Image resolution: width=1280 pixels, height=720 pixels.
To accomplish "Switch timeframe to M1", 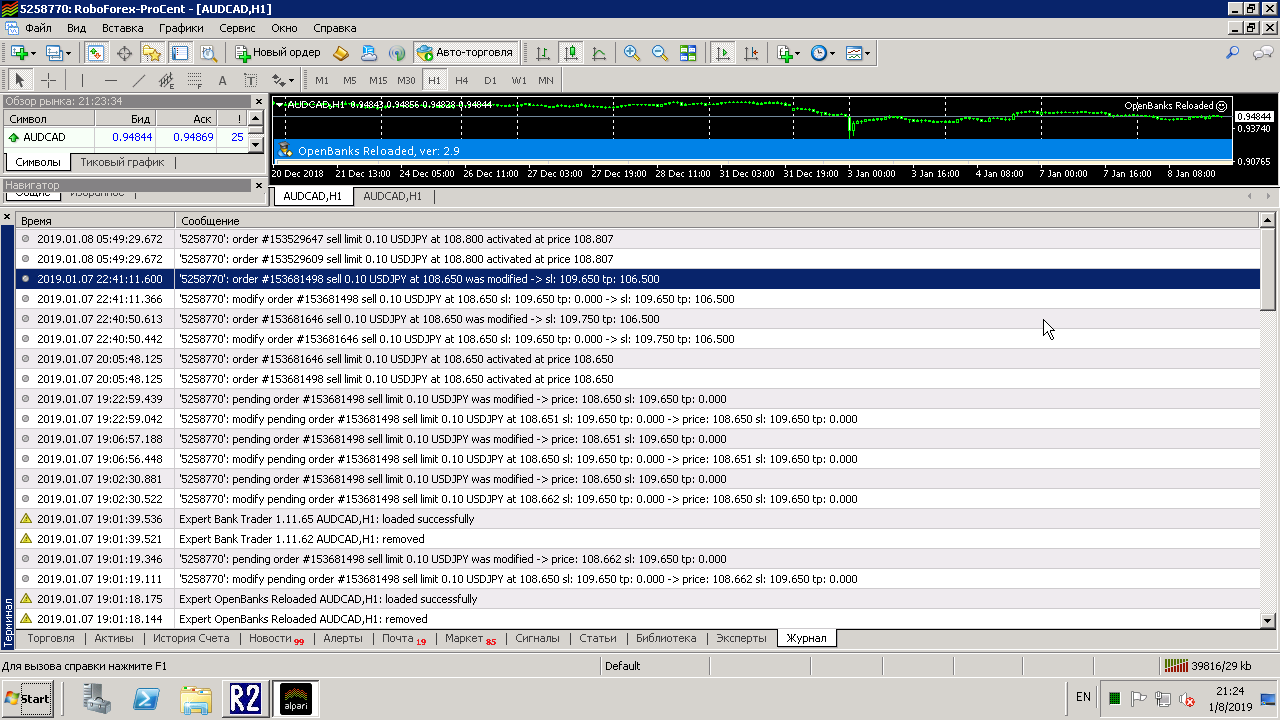I will pos(322,80).
